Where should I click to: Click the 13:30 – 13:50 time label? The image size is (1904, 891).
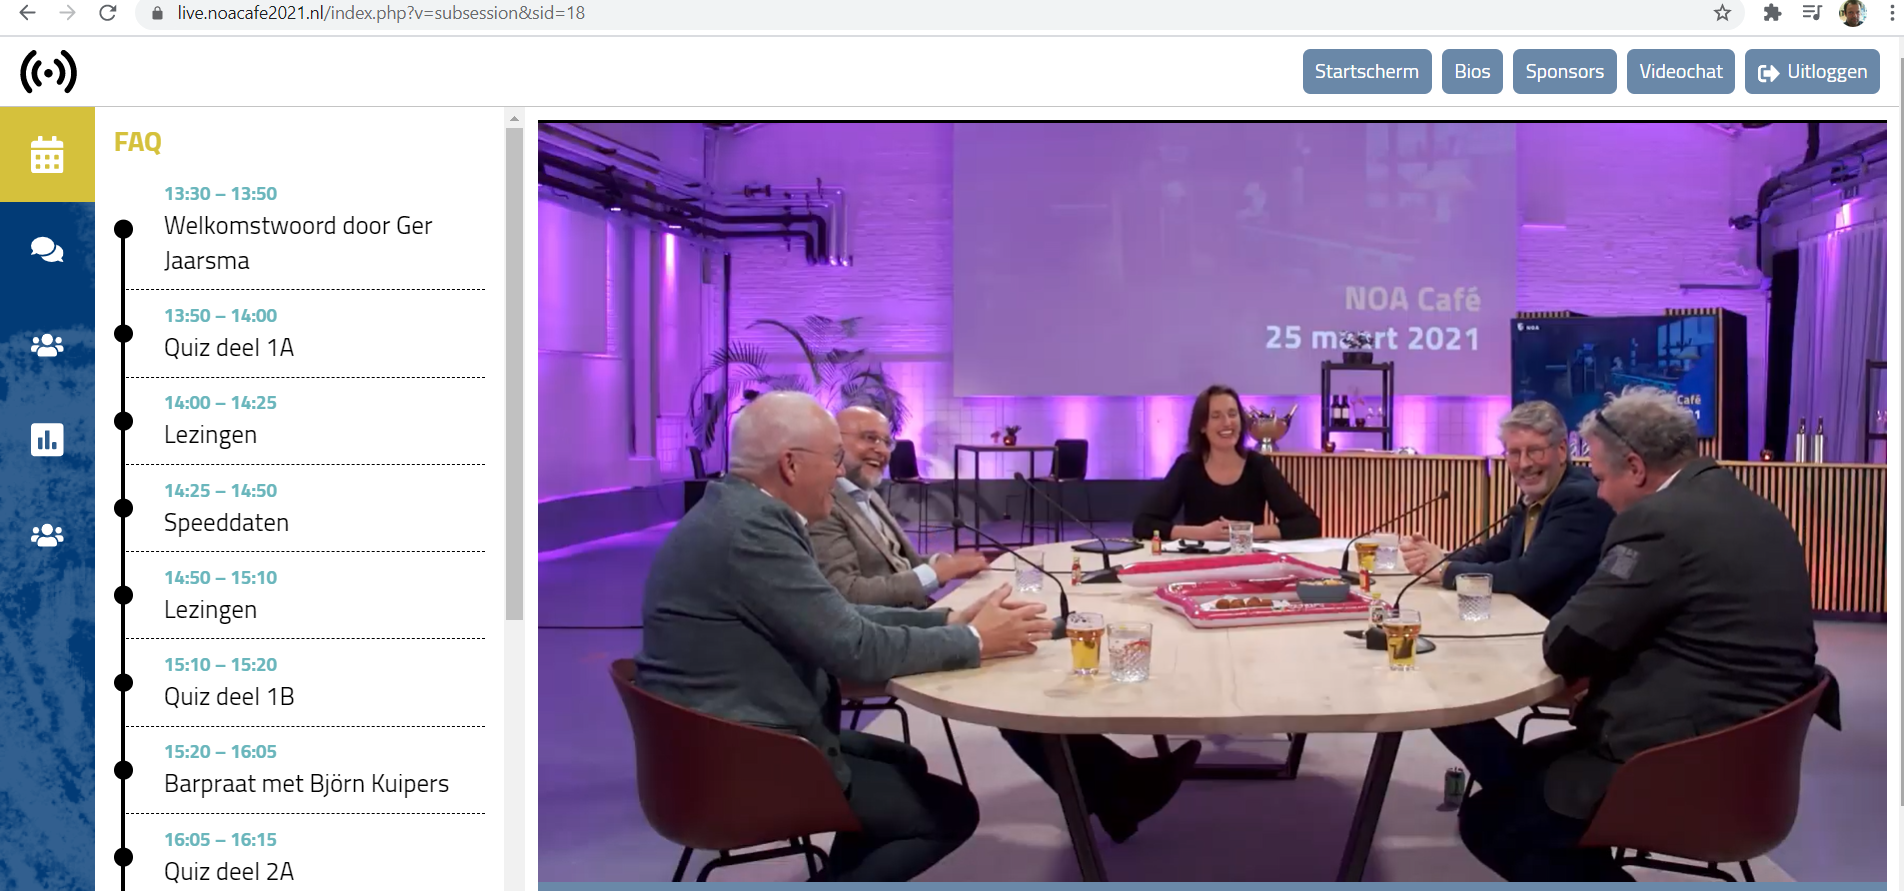[221, 194]
